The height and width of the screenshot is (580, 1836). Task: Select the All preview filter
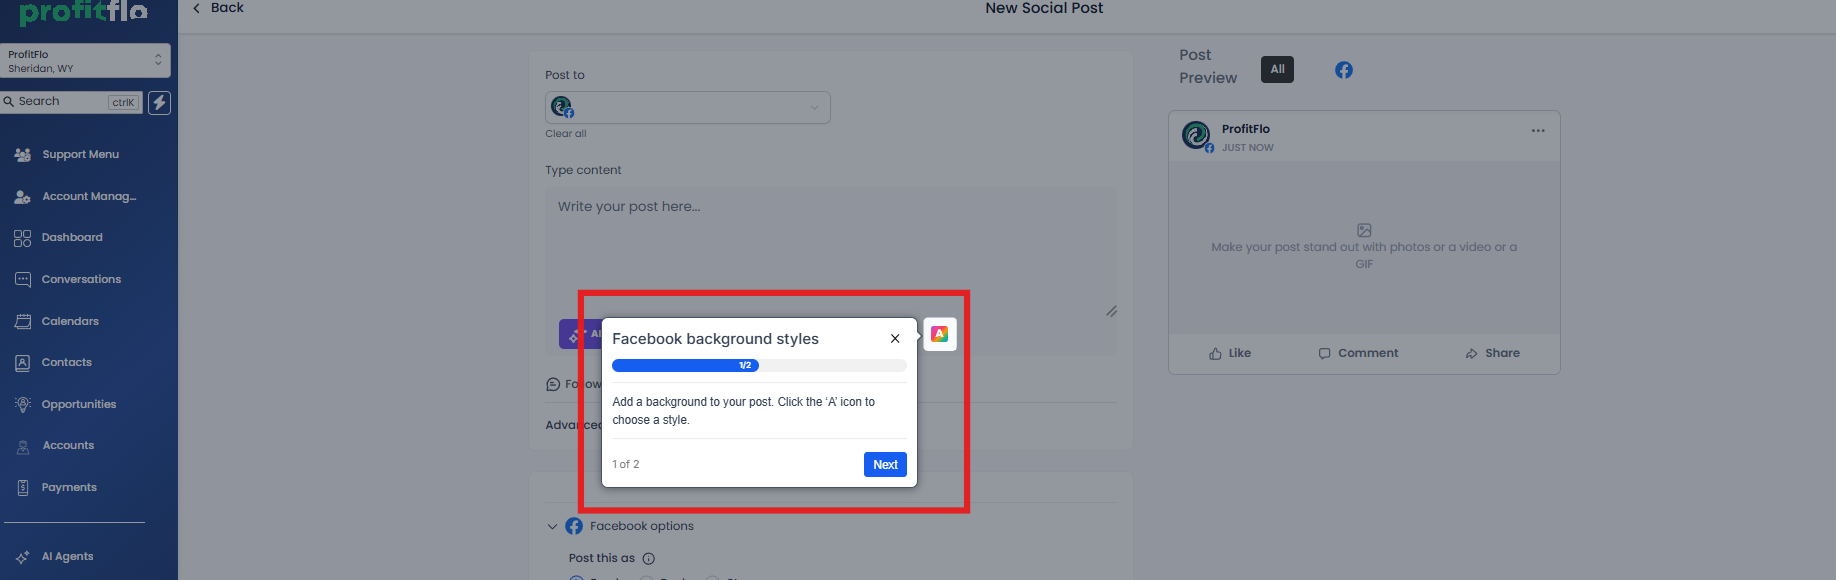click(x=1277, y=70)
